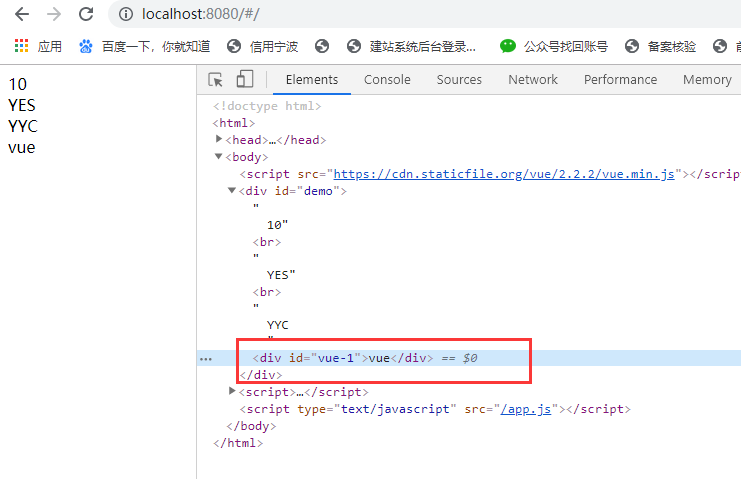Viewport: 741px width, 479px height.
Task: Select the div id="vue-1" element row
Action: point(469,358)
